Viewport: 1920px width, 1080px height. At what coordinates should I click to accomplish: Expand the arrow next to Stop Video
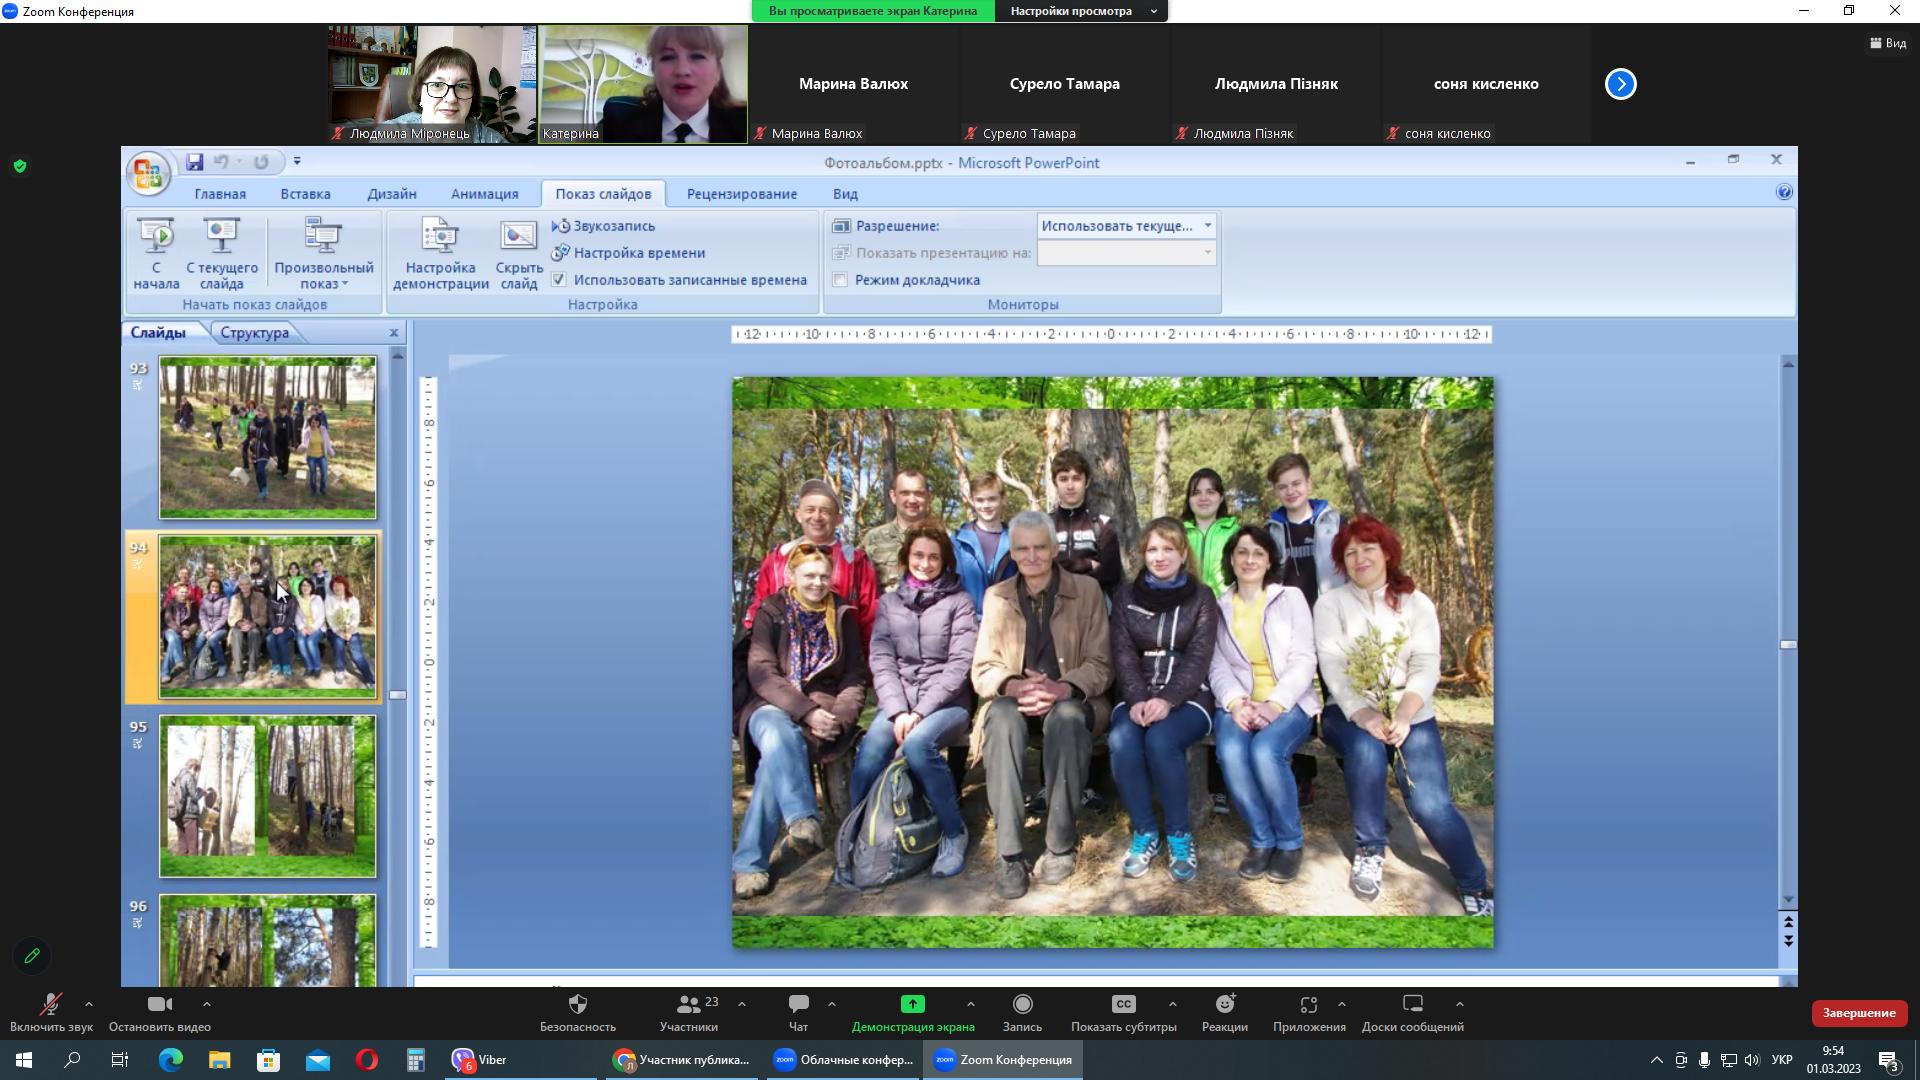[207, 1004]
